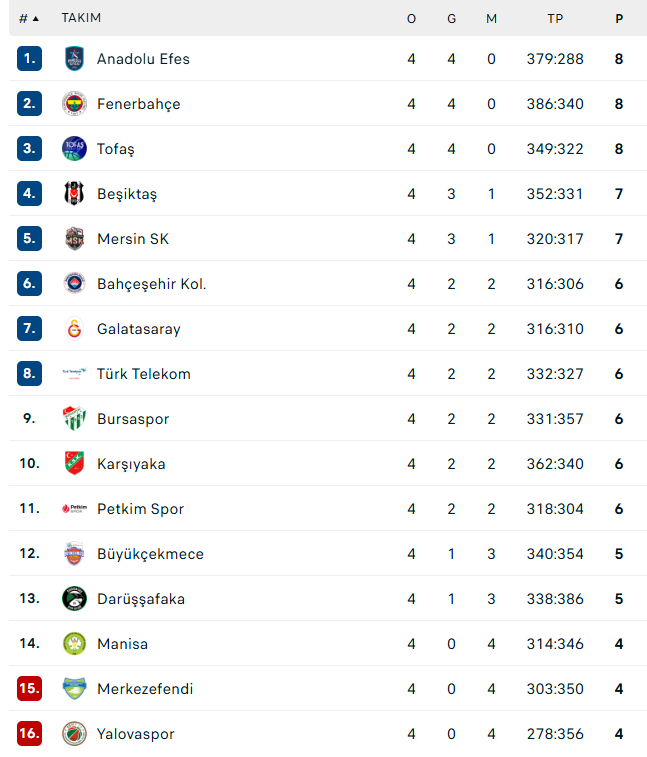Select the TAKIM column header
647x757 pixels.
click(x=81, y=18)
